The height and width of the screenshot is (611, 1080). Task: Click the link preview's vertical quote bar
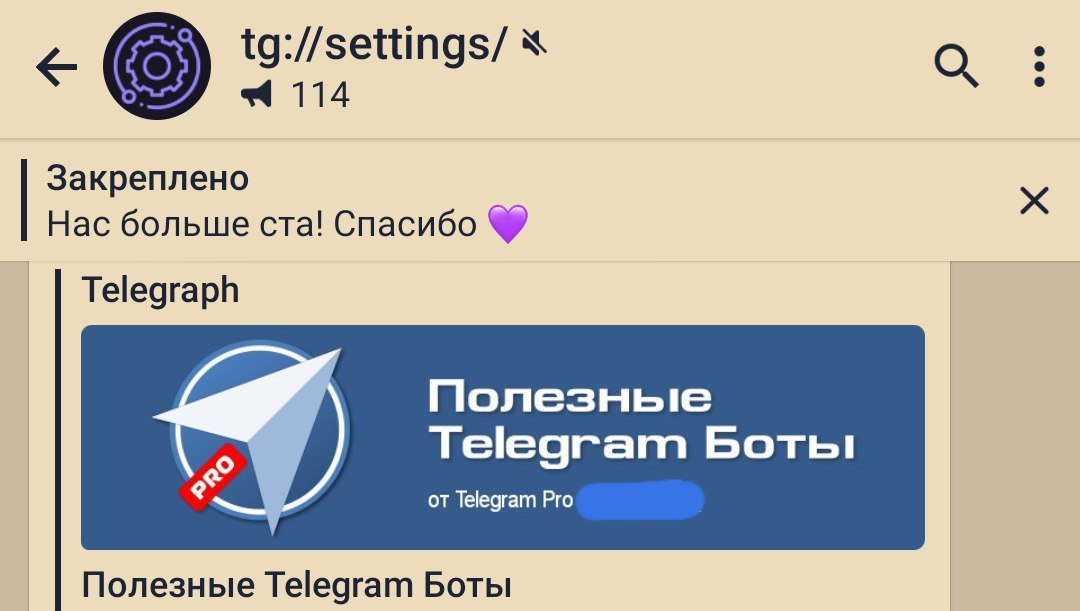58,439
